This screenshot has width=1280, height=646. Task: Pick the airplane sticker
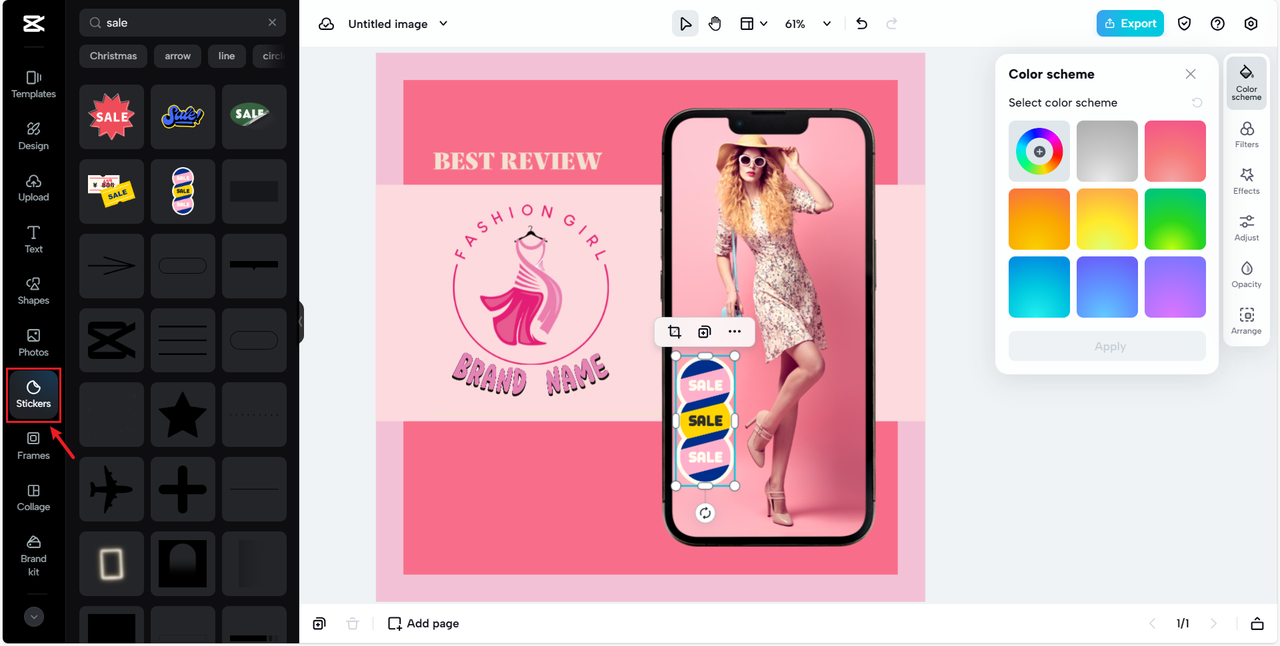click(x=112, y=489)
